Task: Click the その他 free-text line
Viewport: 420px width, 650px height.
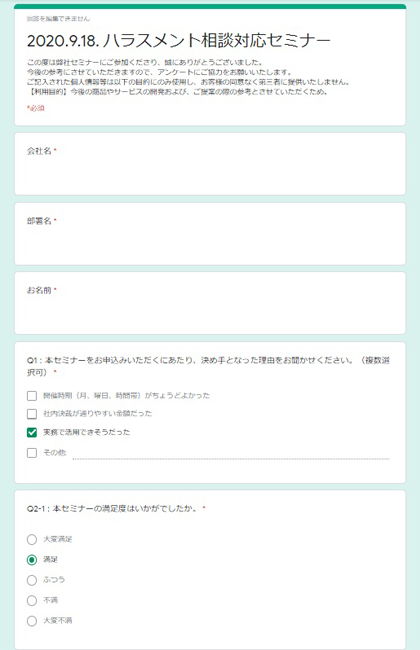Action: coord(231,455)
